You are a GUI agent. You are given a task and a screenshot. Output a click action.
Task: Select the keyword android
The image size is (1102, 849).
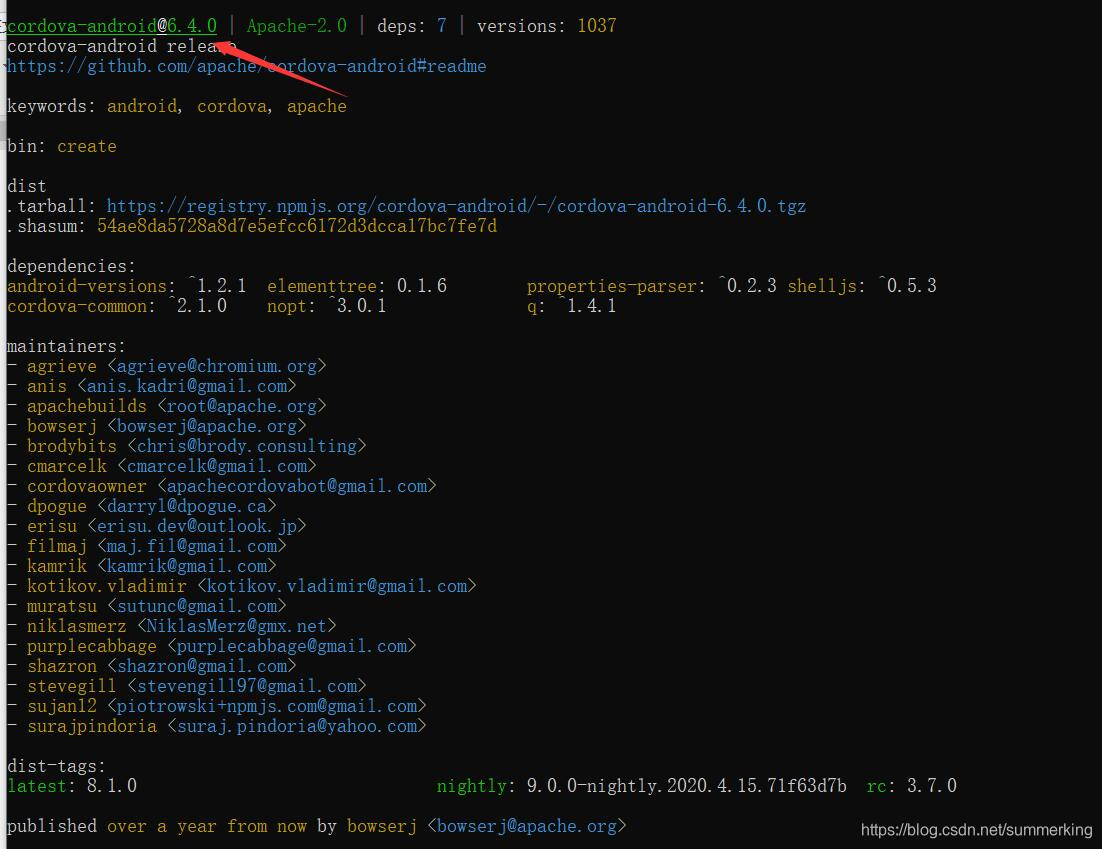(x=142, y=106)
